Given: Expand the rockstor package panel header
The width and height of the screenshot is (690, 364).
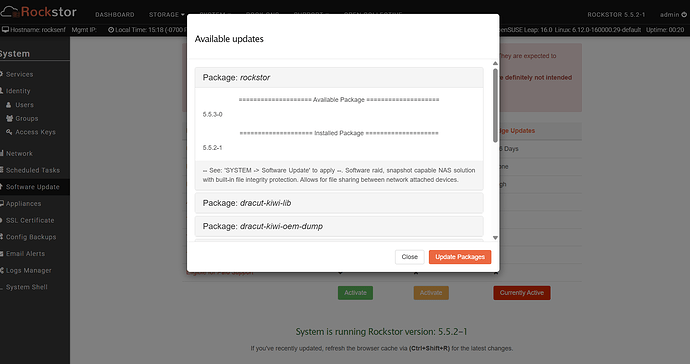Looking at the screenshot, I should tap(339, 77).
